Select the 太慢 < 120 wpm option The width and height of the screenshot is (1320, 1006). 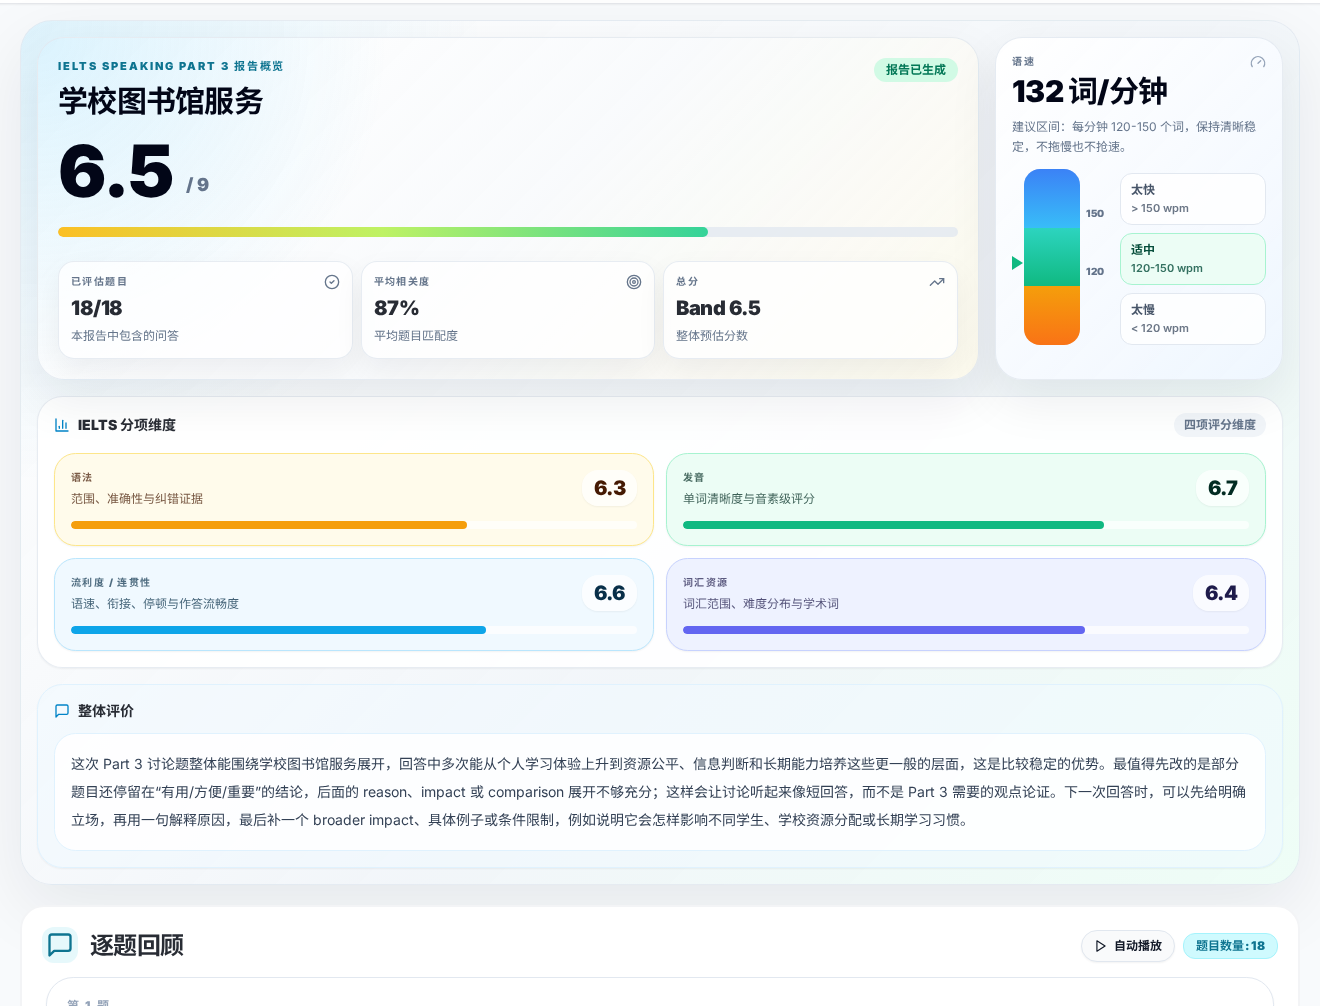(x=1192, y=319)
